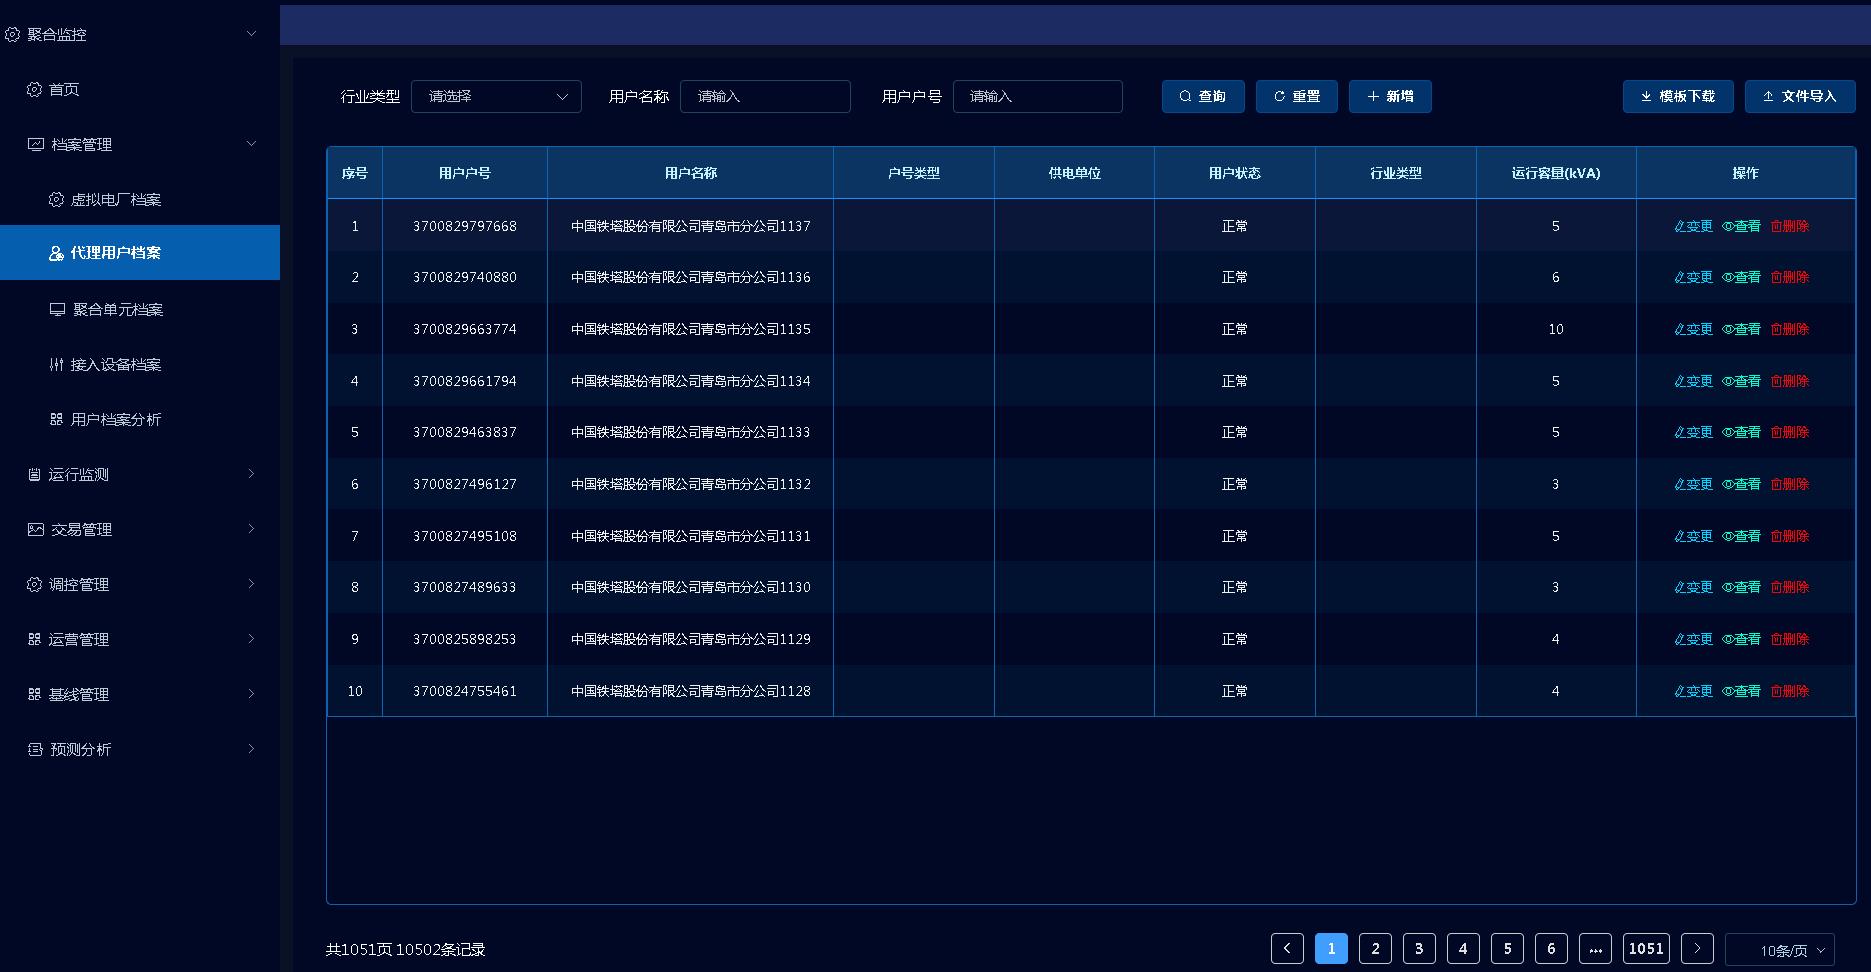The width and height of the screenshot is (1871, 972).
Task: Expand the 运行监测 sidebar menu
Action: 140,474
